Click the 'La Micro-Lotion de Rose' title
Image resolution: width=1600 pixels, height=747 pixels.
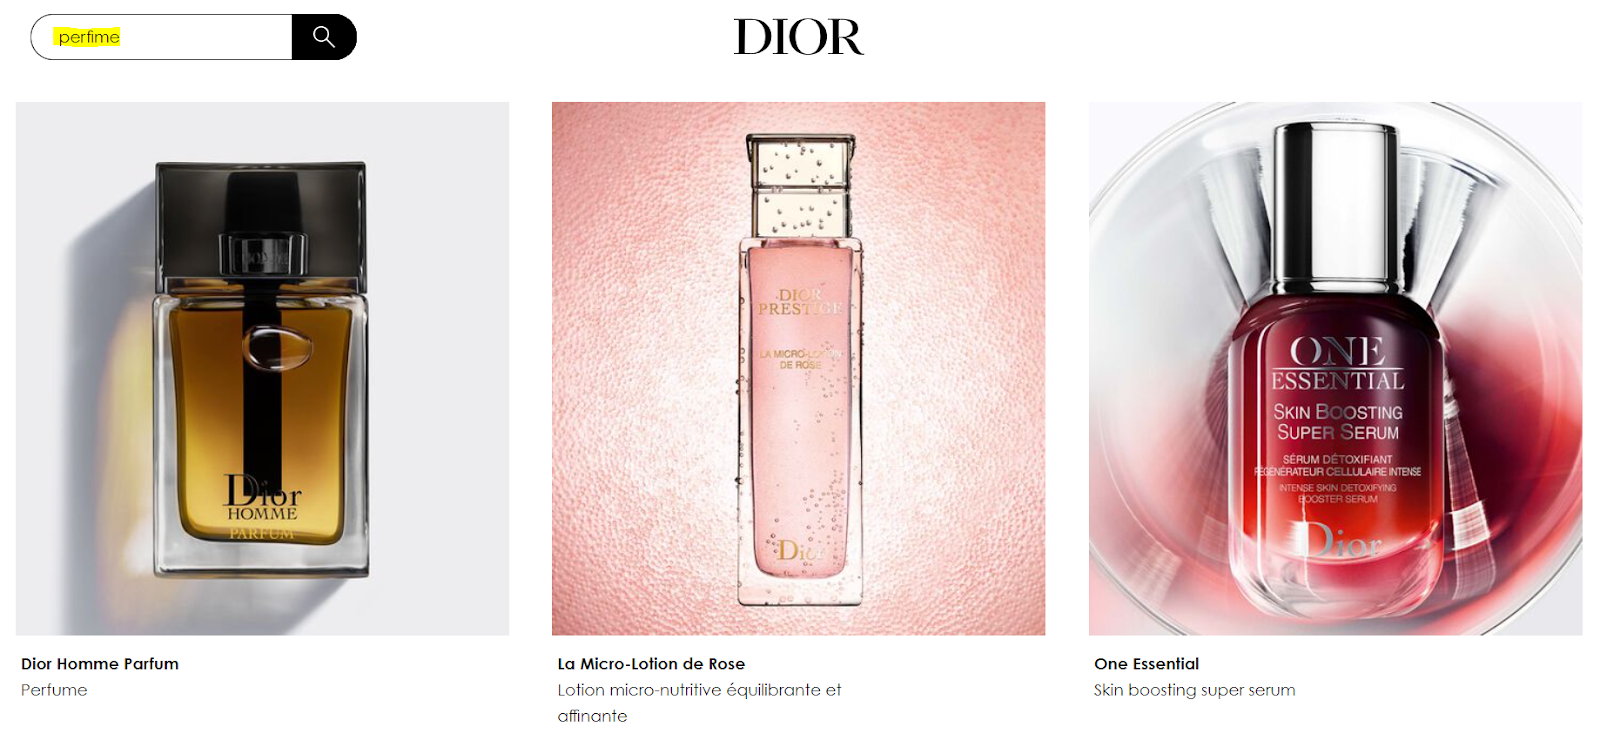point(651,664)
